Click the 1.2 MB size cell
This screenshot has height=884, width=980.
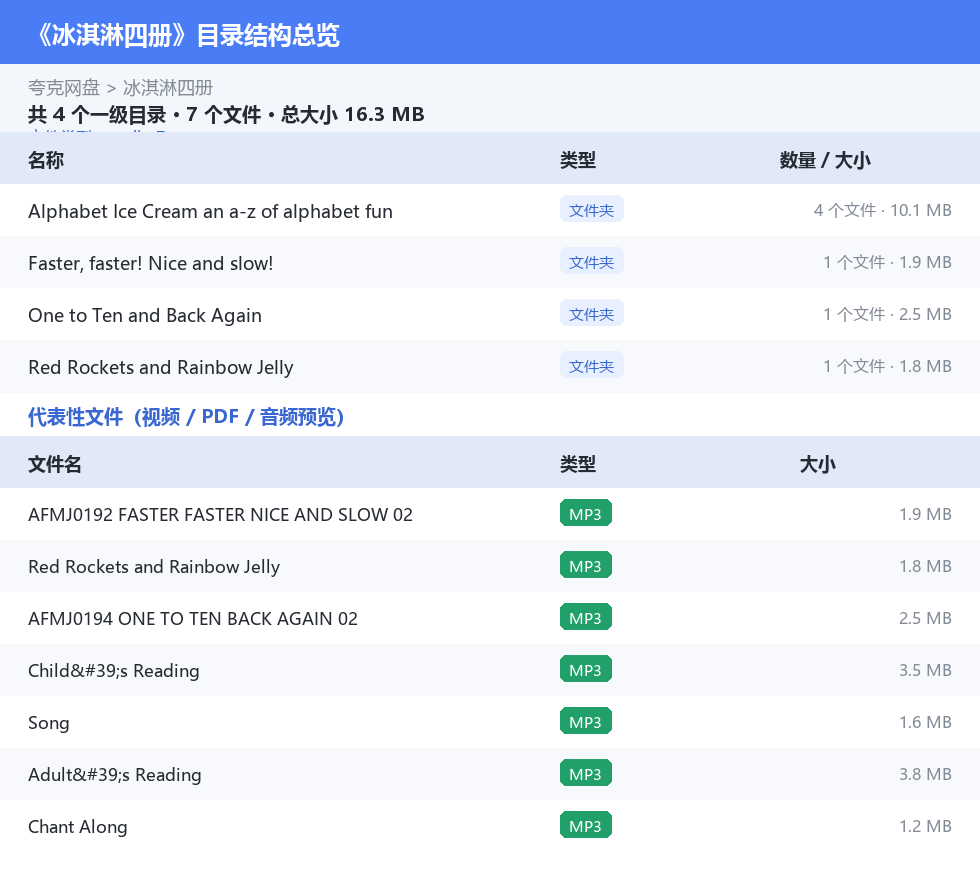(x=925, y=825)
